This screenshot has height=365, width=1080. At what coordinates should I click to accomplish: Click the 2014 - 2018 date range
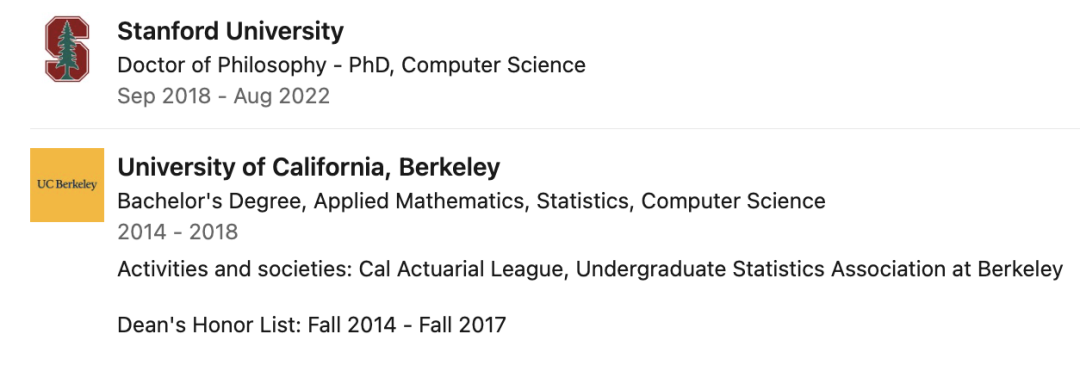(x=178, y=232)
